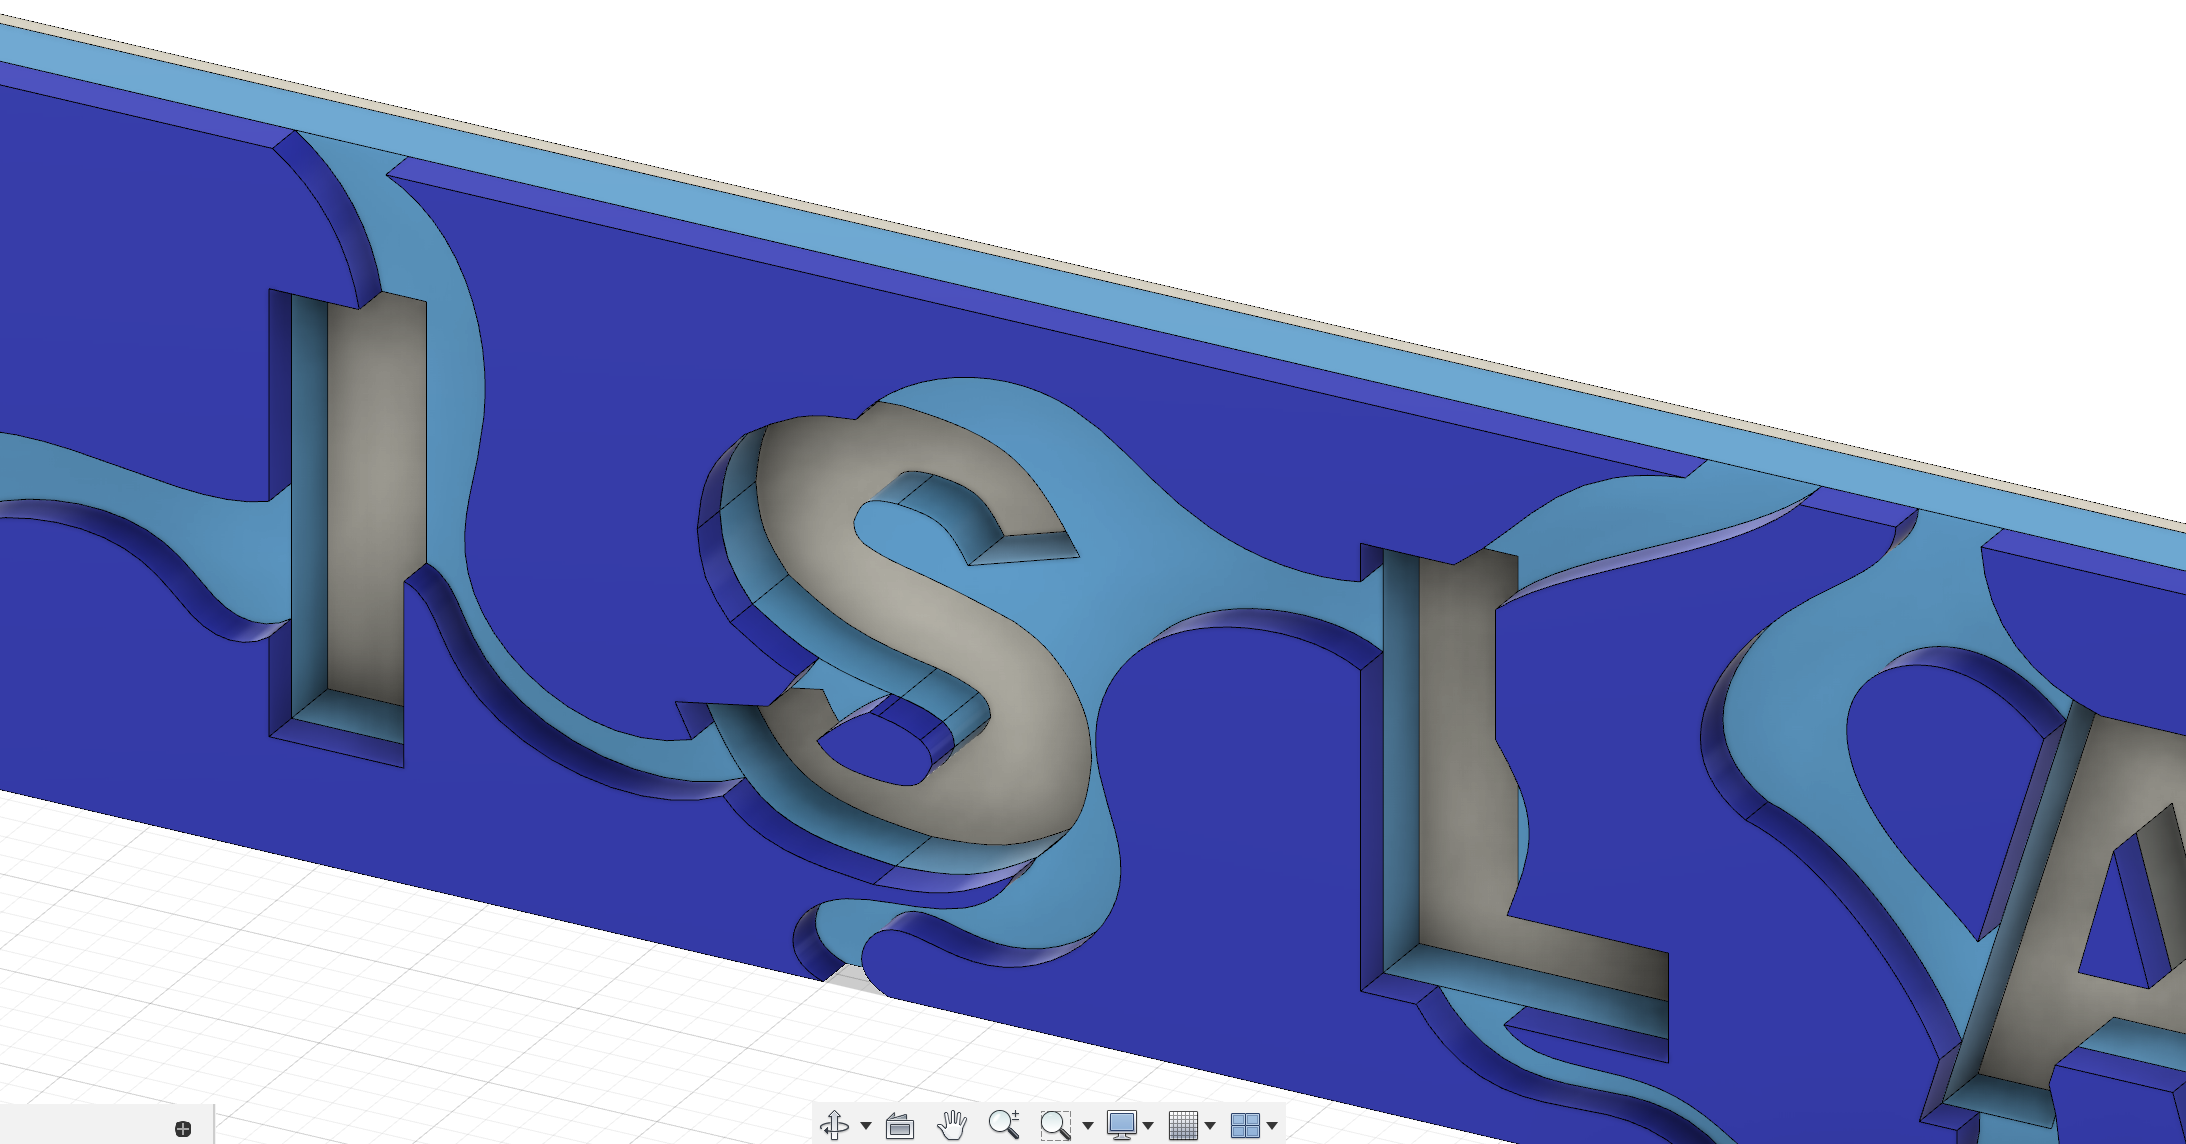The image size is (2186, 1144).
Task: Open the Grid and Snaps dropdown arrow
Action: point(1210,1126)
